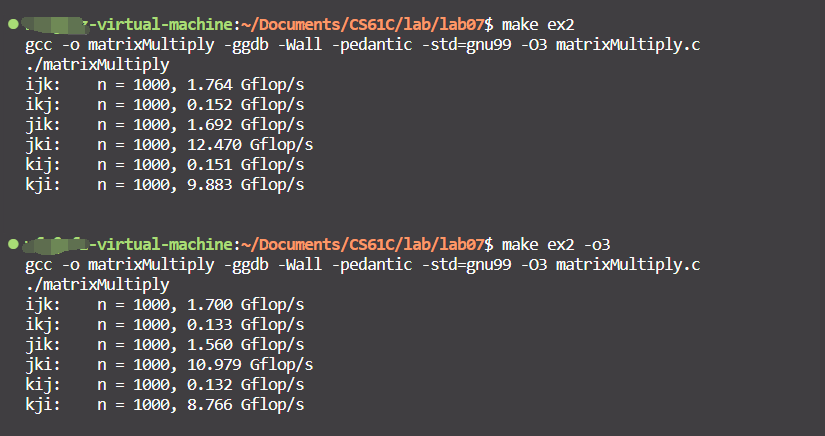
Task: Click the kji line with 8.766 Gflop/s
Action: (165, 405)
